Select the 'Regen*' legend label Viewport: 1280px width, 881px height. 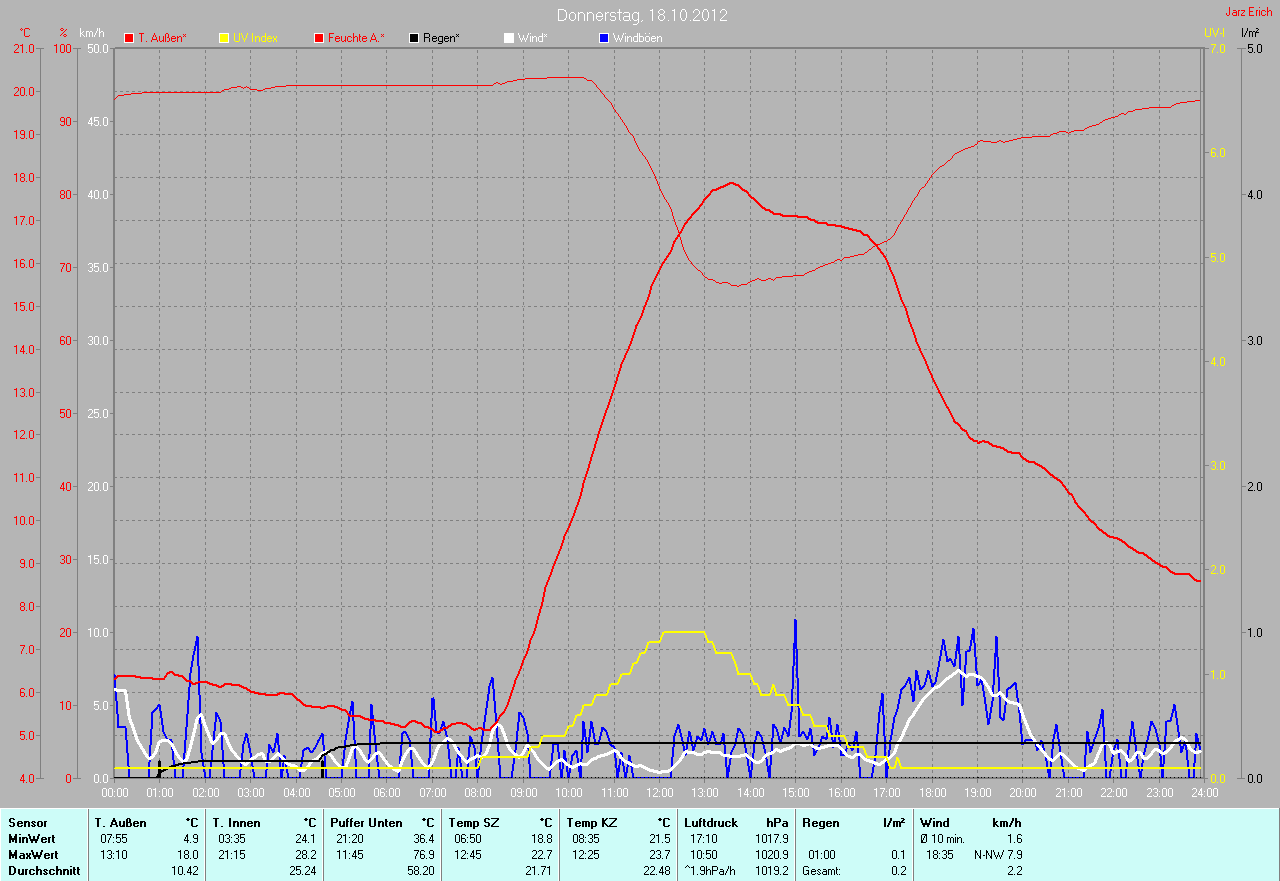(441, 38)
